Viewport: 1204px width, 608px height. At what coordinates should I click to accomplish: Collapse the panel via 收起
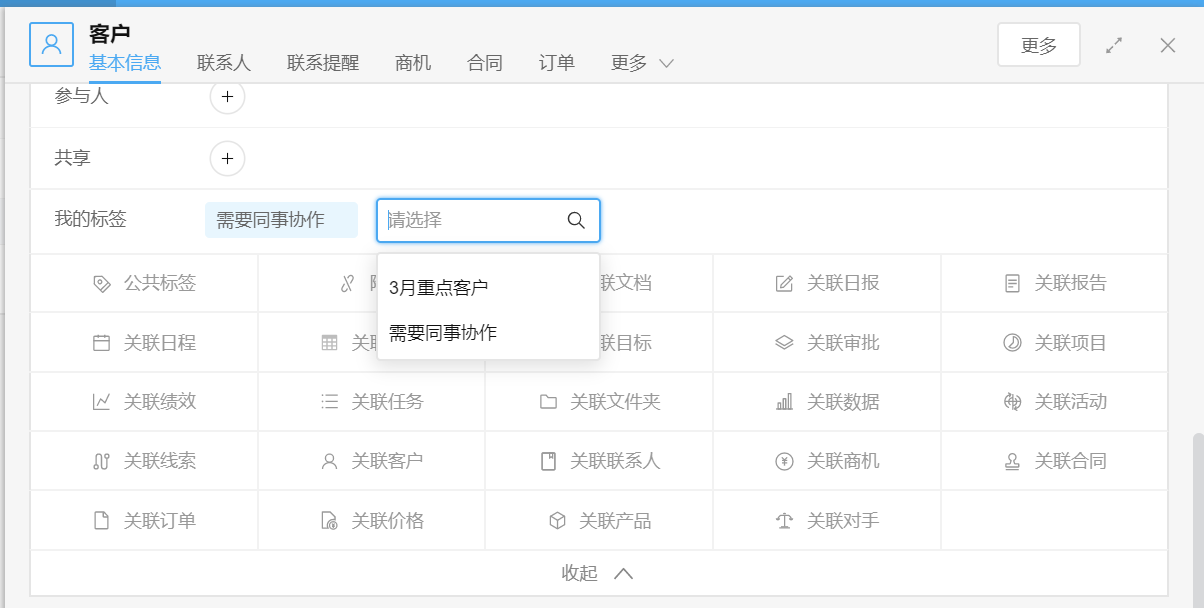click(x=597, y=573)
